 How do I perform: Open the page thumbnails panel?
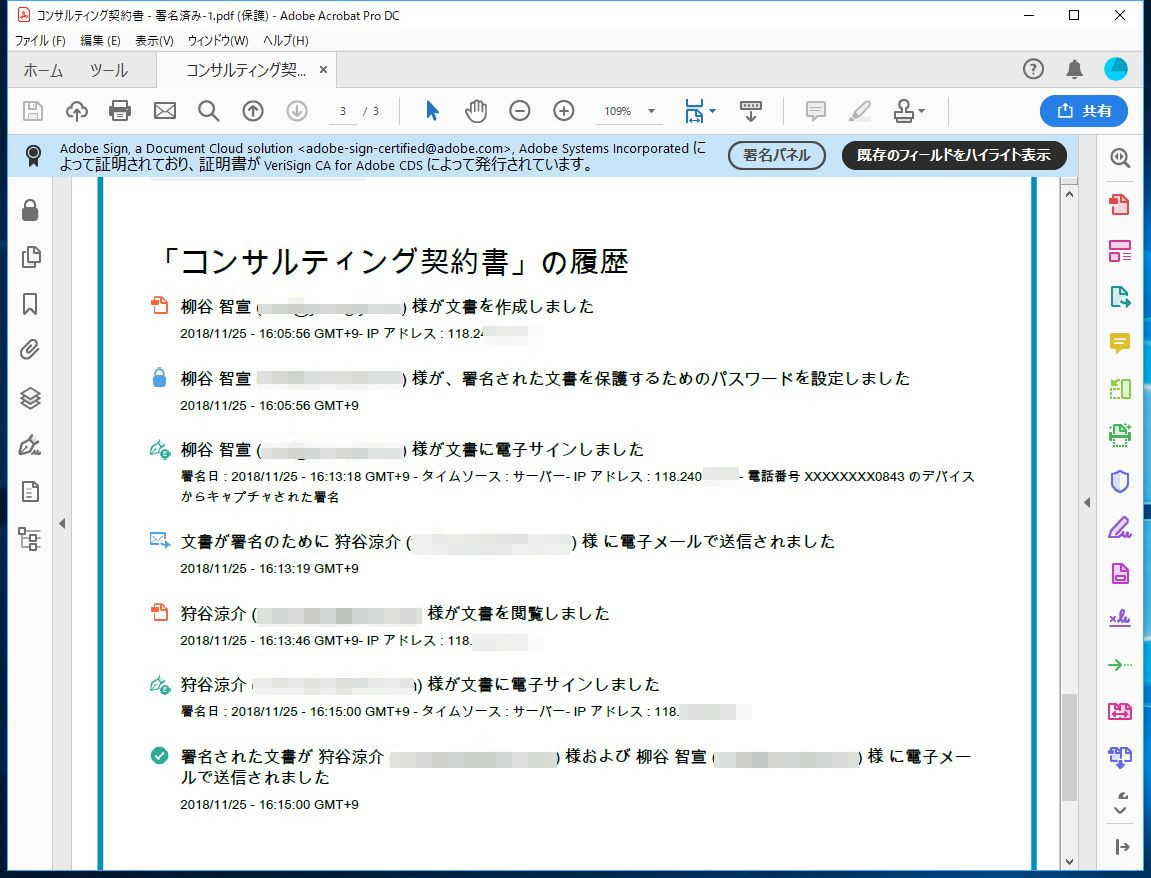pos(30,257)
